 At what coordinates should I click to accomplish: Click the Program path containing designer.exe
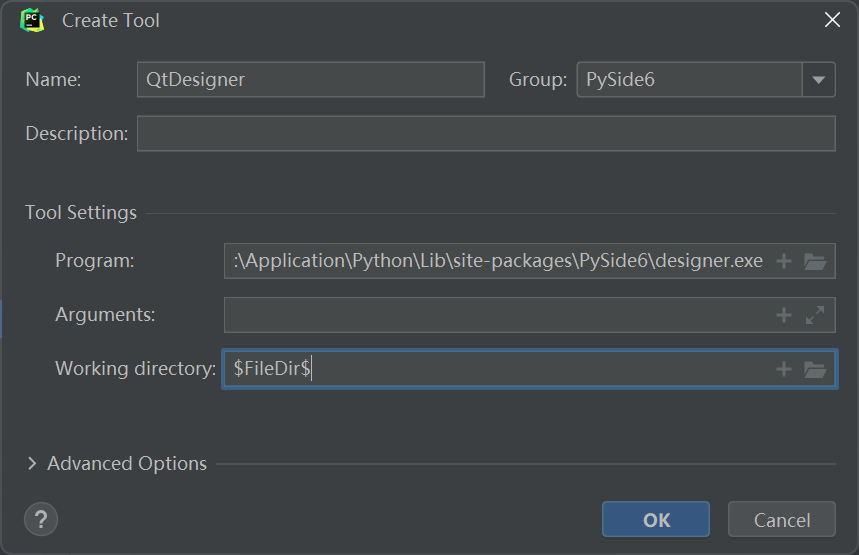point(498,261)
